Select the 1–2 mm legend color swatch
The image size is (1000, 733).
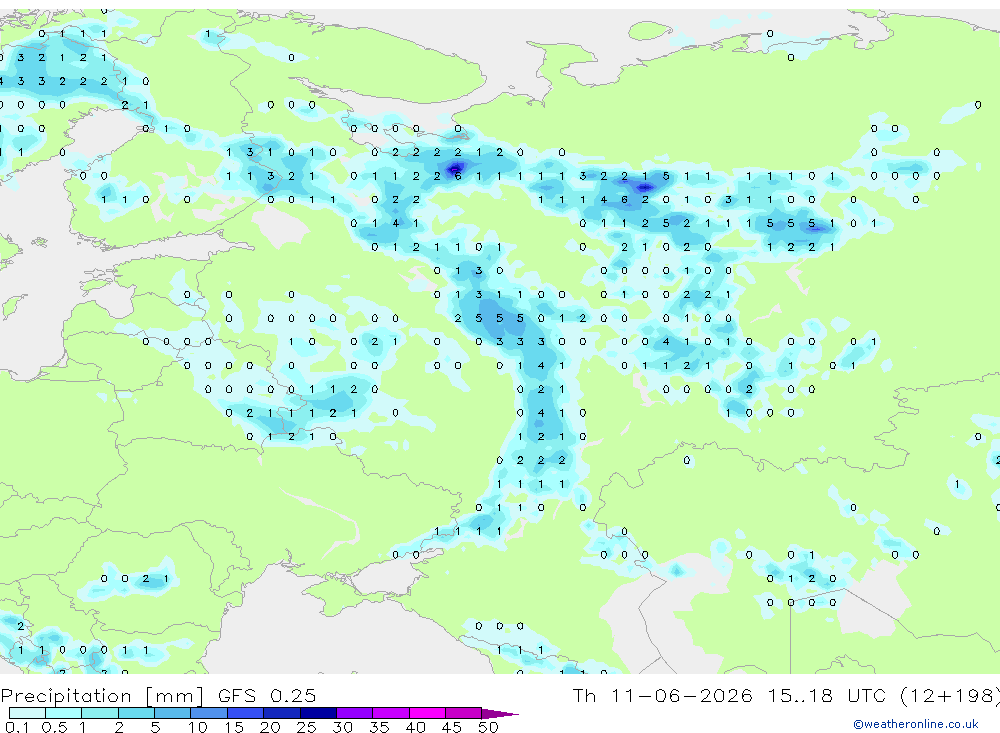(x=100, y=713)
